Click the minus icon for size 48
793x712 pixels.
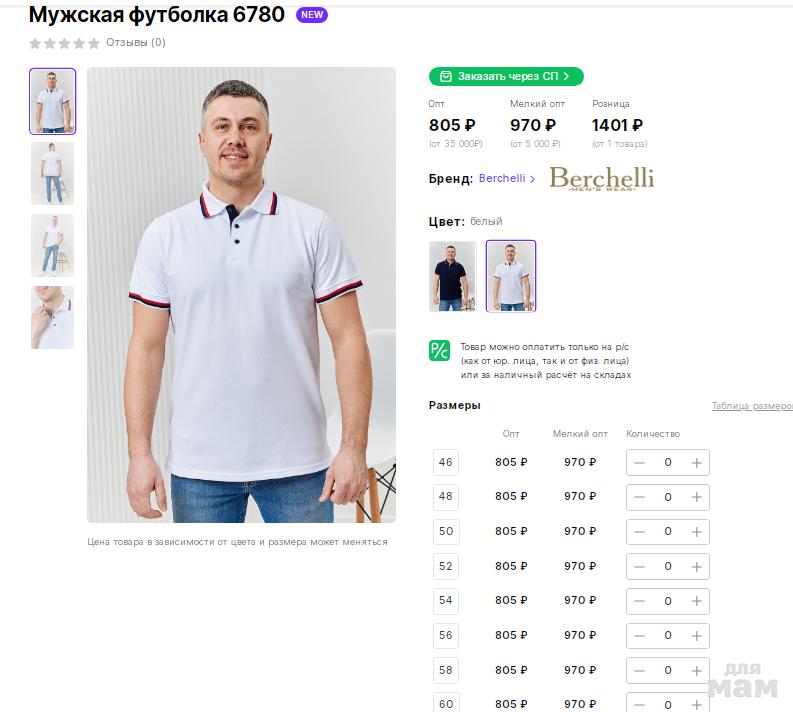click(639, 497)
